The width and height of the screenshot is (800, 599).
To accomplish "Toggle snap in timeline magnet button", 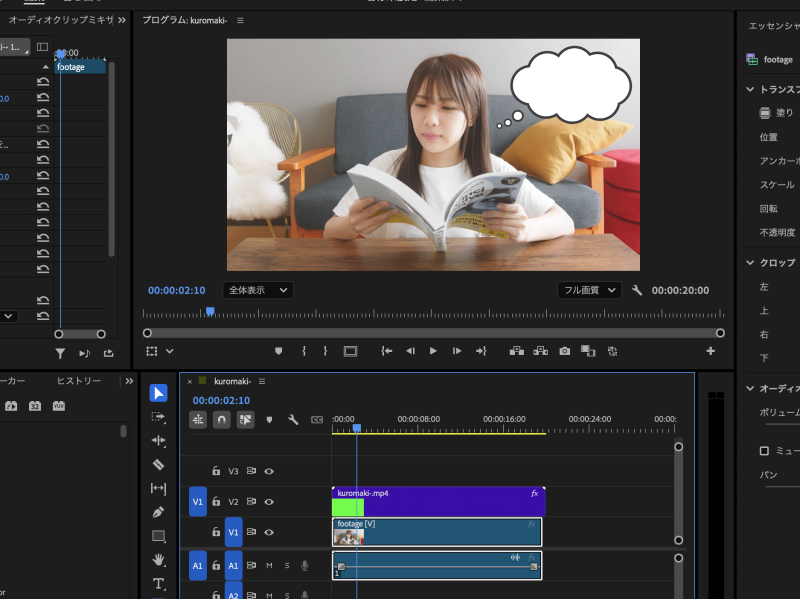I will pyautogui.click(x=221, y=420).
